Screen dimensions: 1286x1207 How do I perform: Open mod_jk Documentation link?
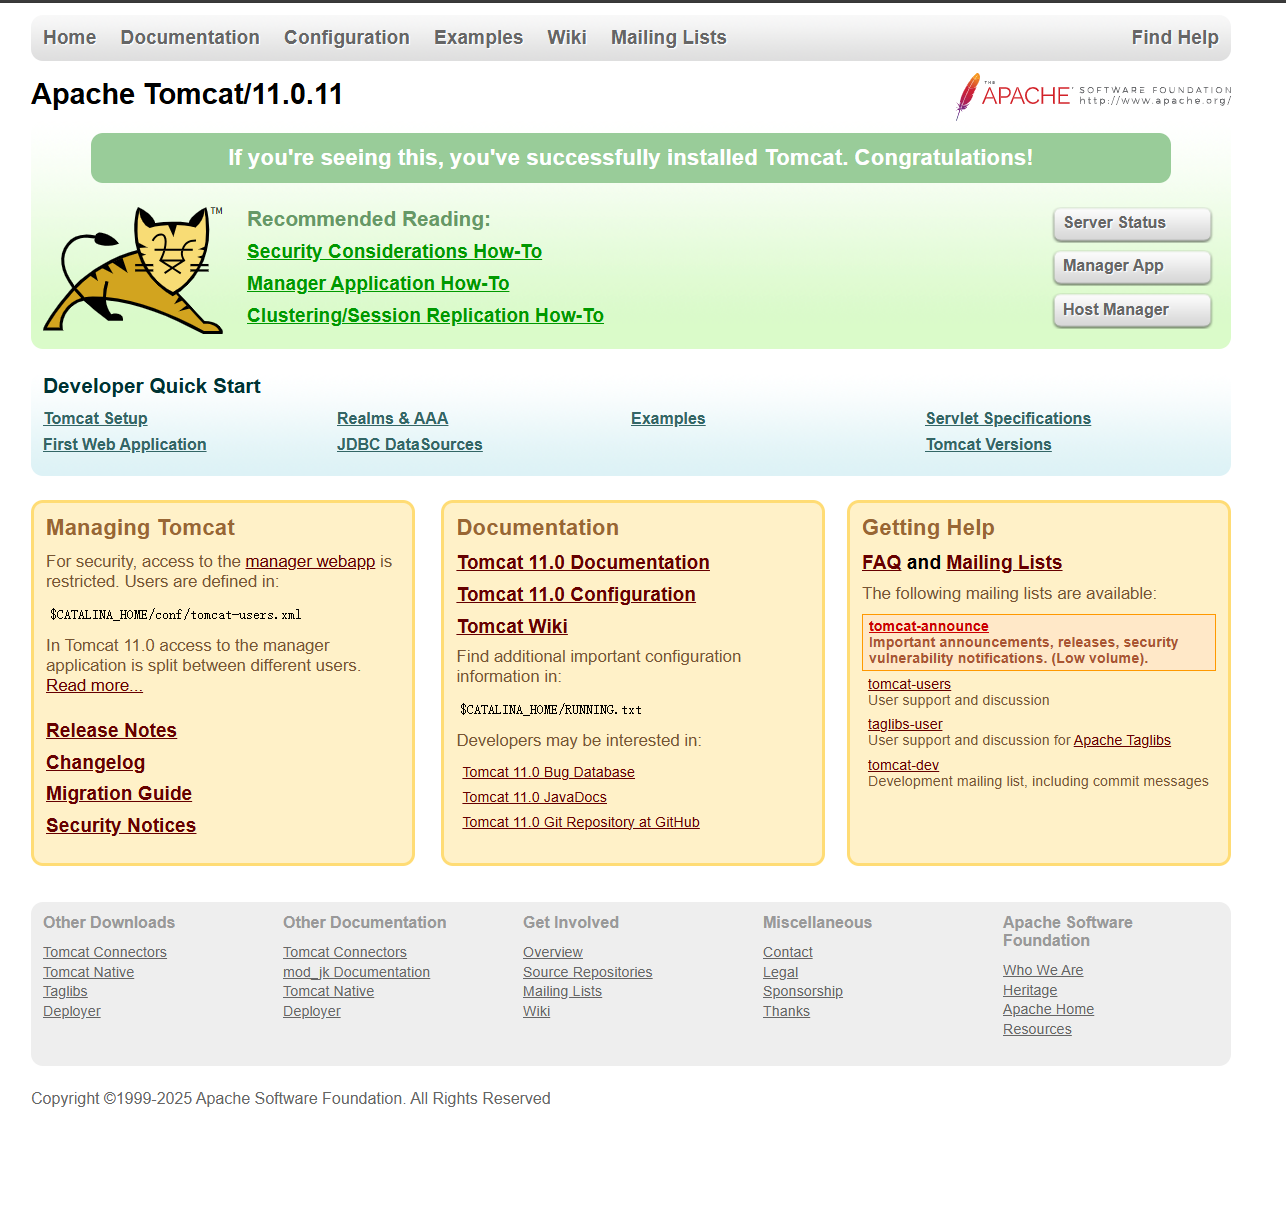tap(356, 972)
